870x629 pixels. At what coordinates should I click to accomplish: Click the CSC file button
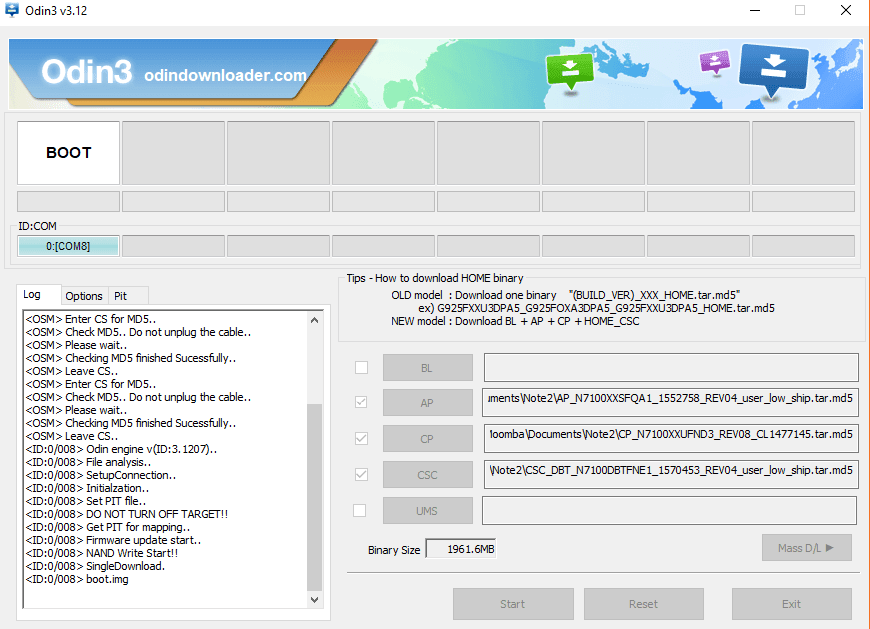pyautogui.click(x=427, y=475)
